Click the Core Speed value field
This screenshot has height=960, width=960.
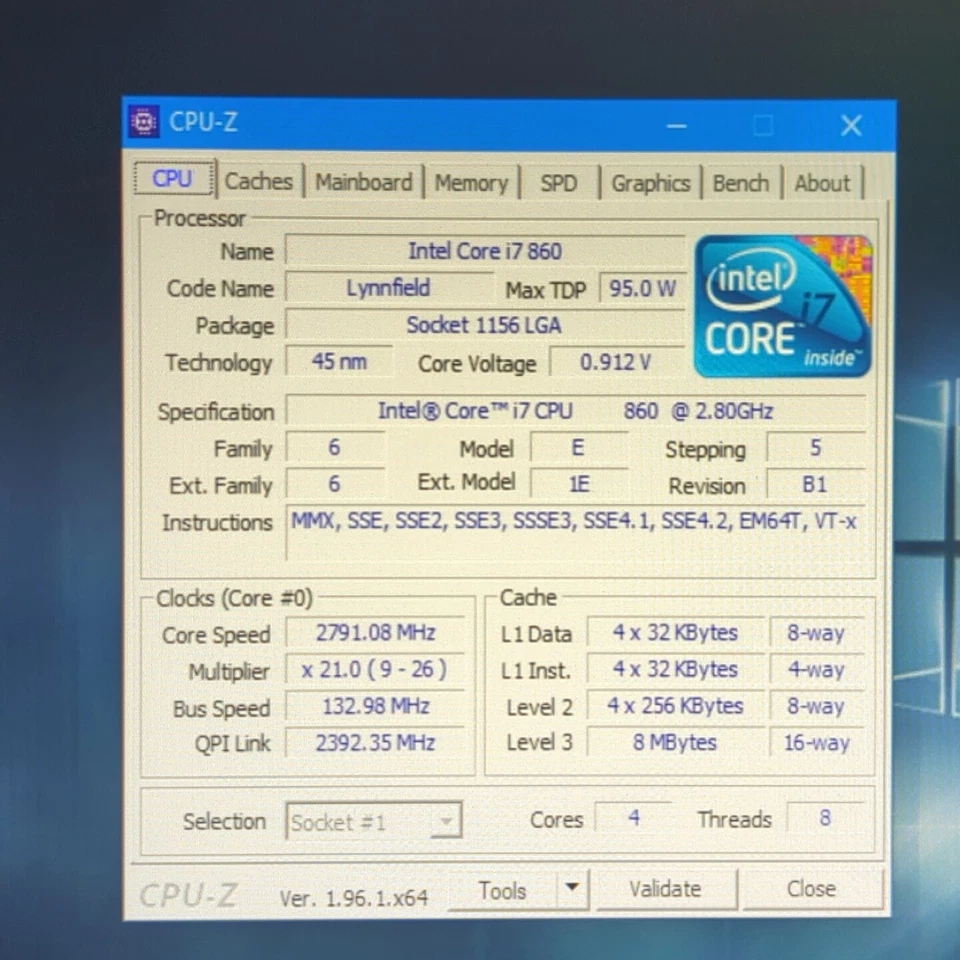375,633
